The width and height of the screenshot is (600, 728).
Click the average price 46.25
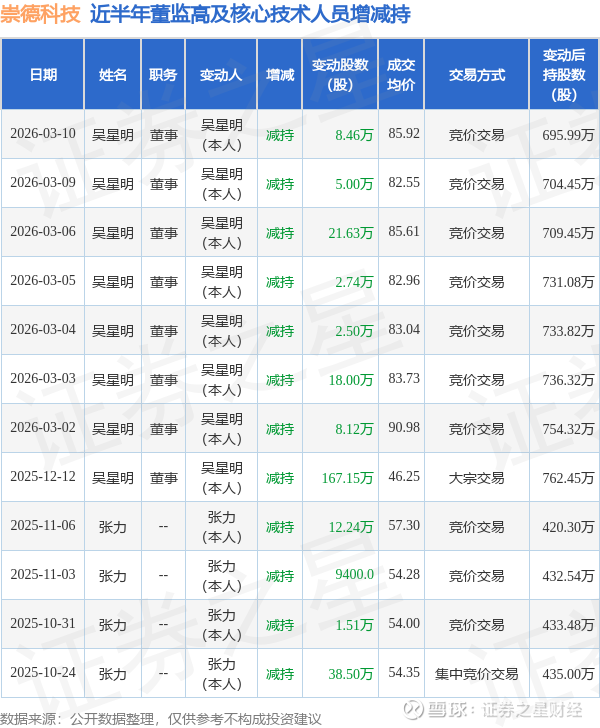click(404, 477)
